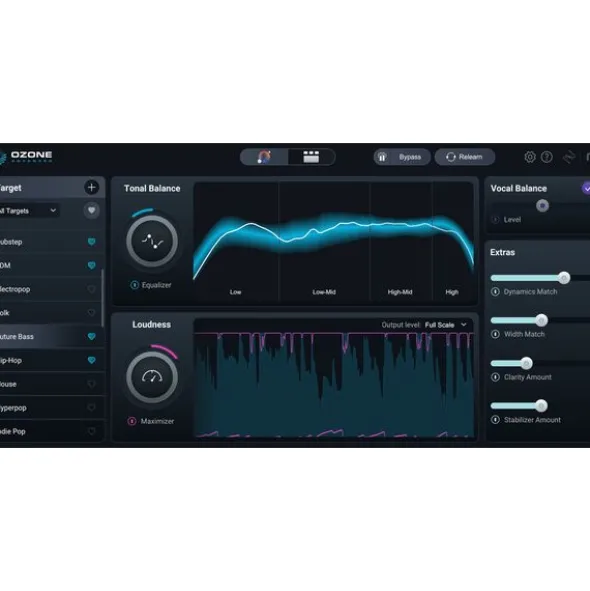Click the Dynamics Match slider handle
Image resolution: width=590 pixels, height=591 pixels.
coord(564,278)
